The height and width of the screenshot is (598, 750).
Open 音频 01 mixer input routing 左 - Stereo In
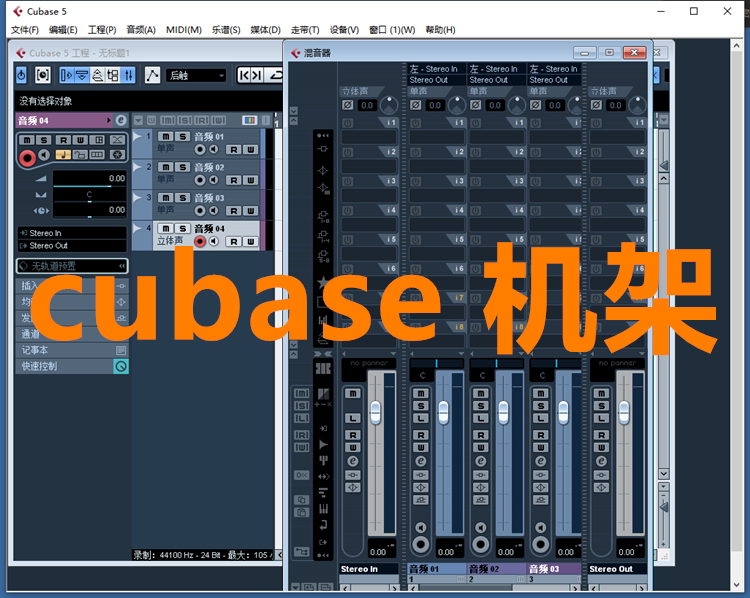tap(436, 69)
